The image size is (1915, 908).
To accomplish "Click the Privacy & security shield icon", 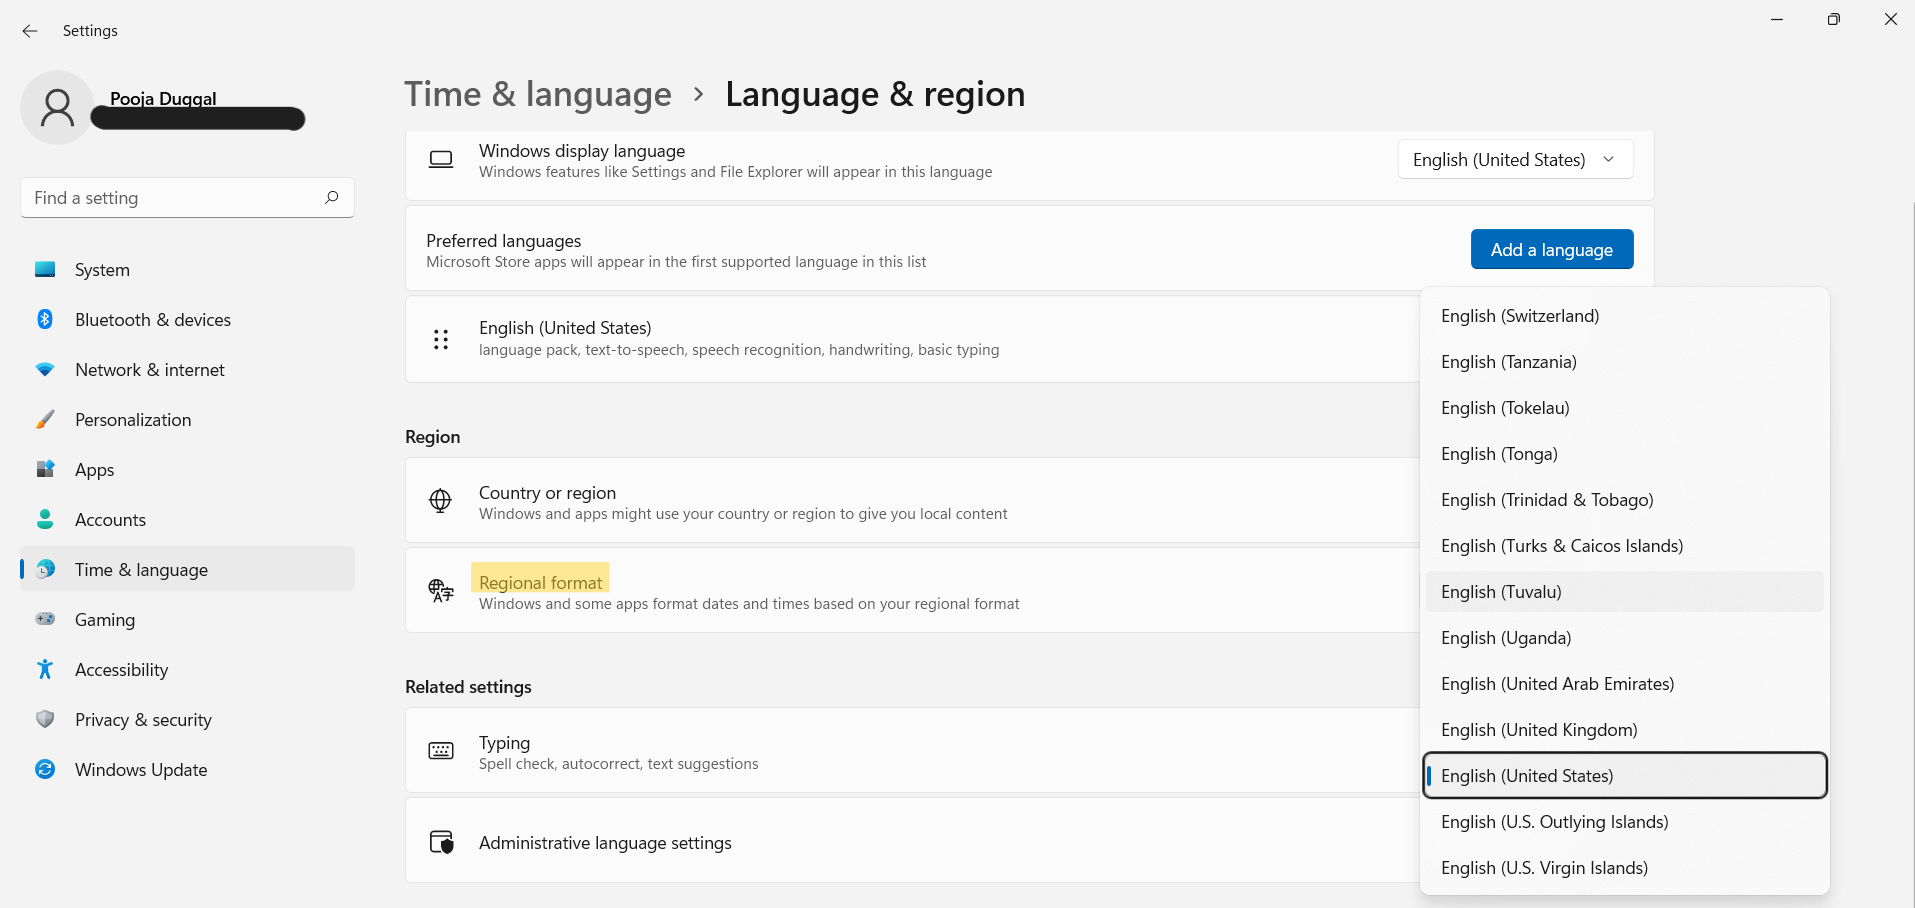I will (45, 720).
